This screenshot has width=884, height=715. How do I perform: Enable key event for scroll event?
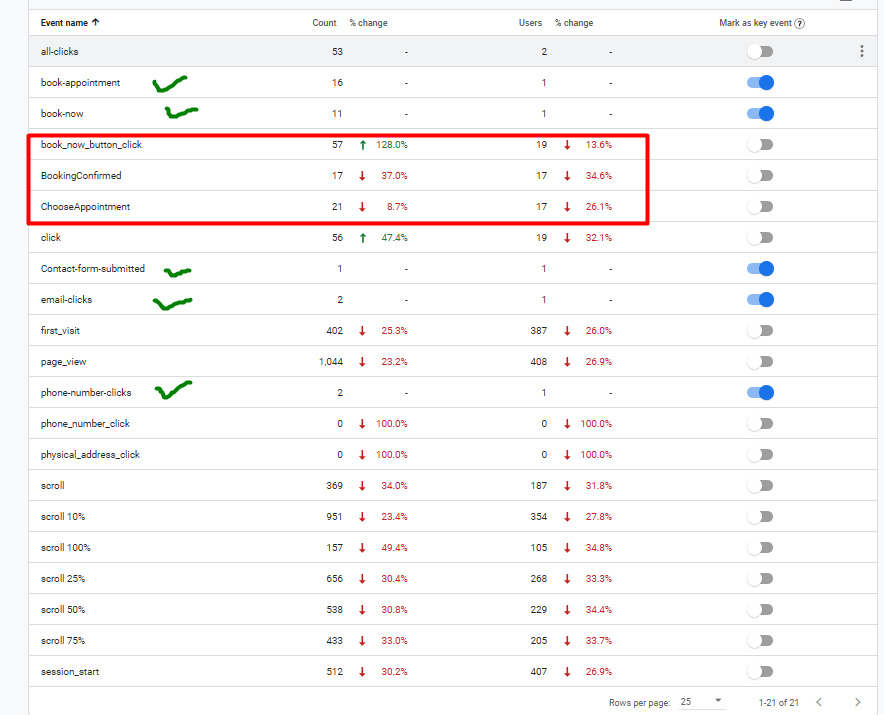(760, 486)
